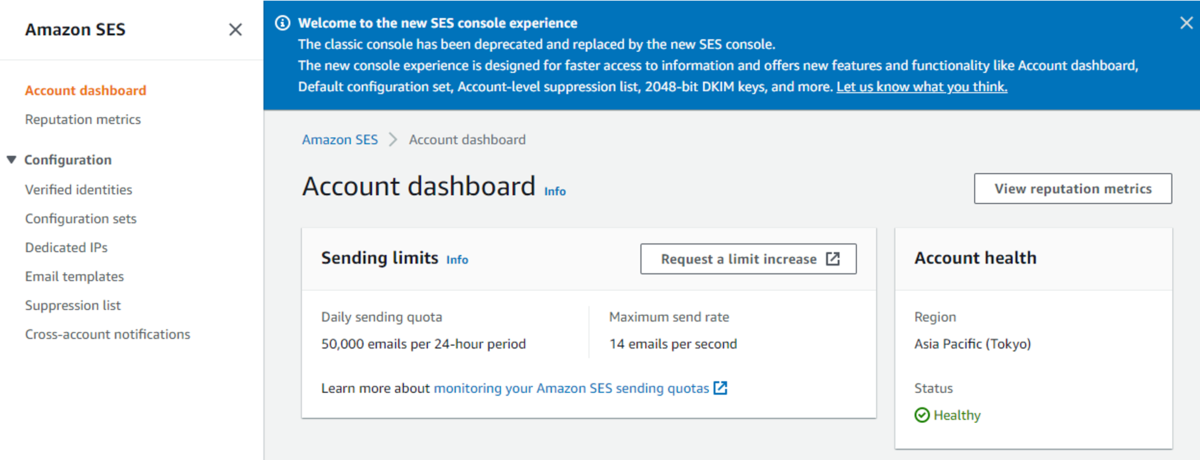Click the Amazon SES sidebar title

click(75, 30)
